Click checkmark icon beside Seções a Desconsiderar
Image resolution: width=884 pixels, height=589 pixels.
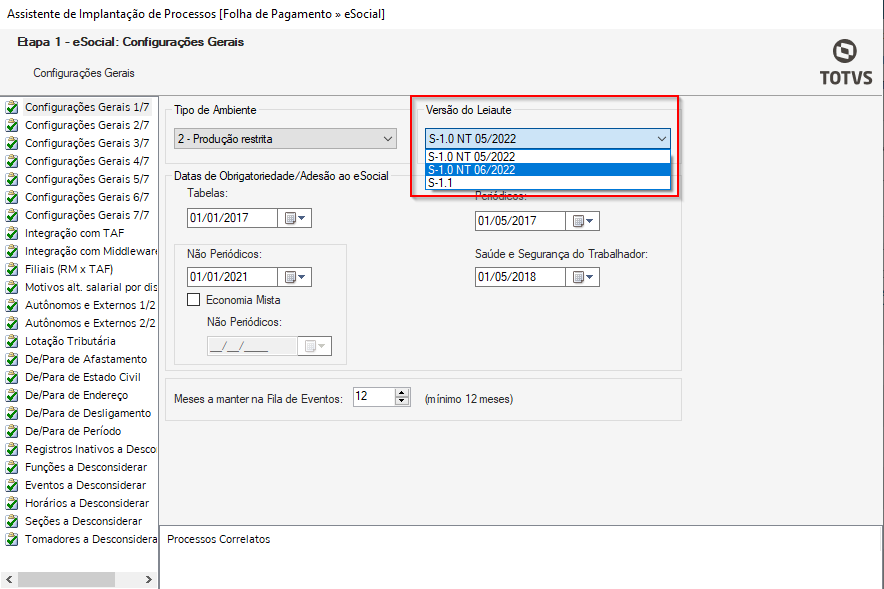[12, 521]
